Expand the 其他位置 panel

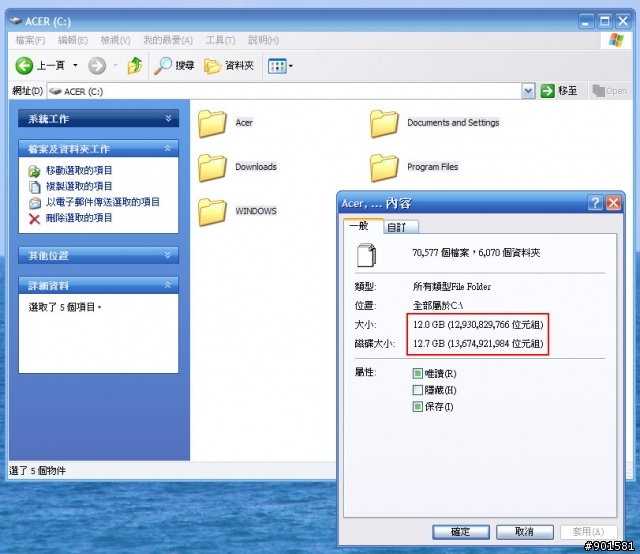coord(168,255)
